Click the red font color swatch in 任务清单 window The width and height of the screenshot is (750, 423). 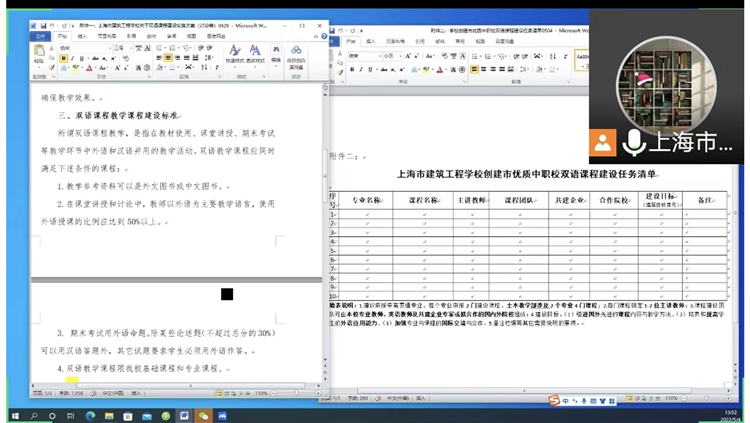(440, 69)
